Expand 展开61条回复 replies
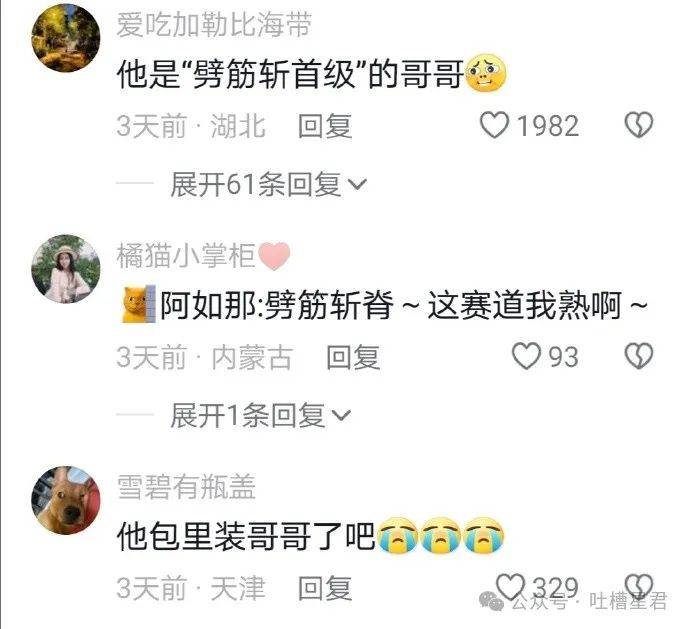 click(255, 184)
